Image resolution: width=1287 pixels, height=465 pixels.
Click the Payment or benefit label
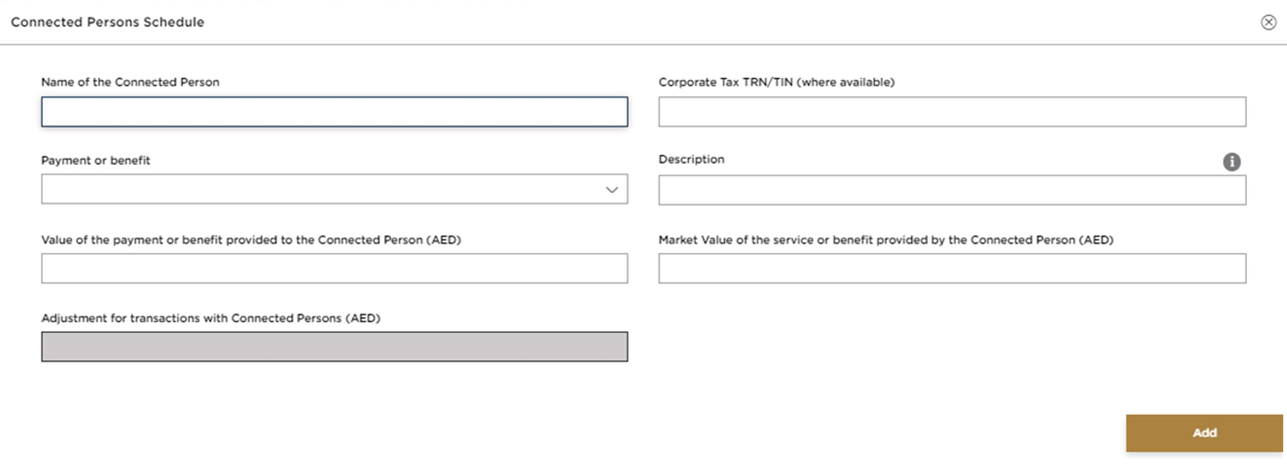pyautogui.click(x=95, y=160)
